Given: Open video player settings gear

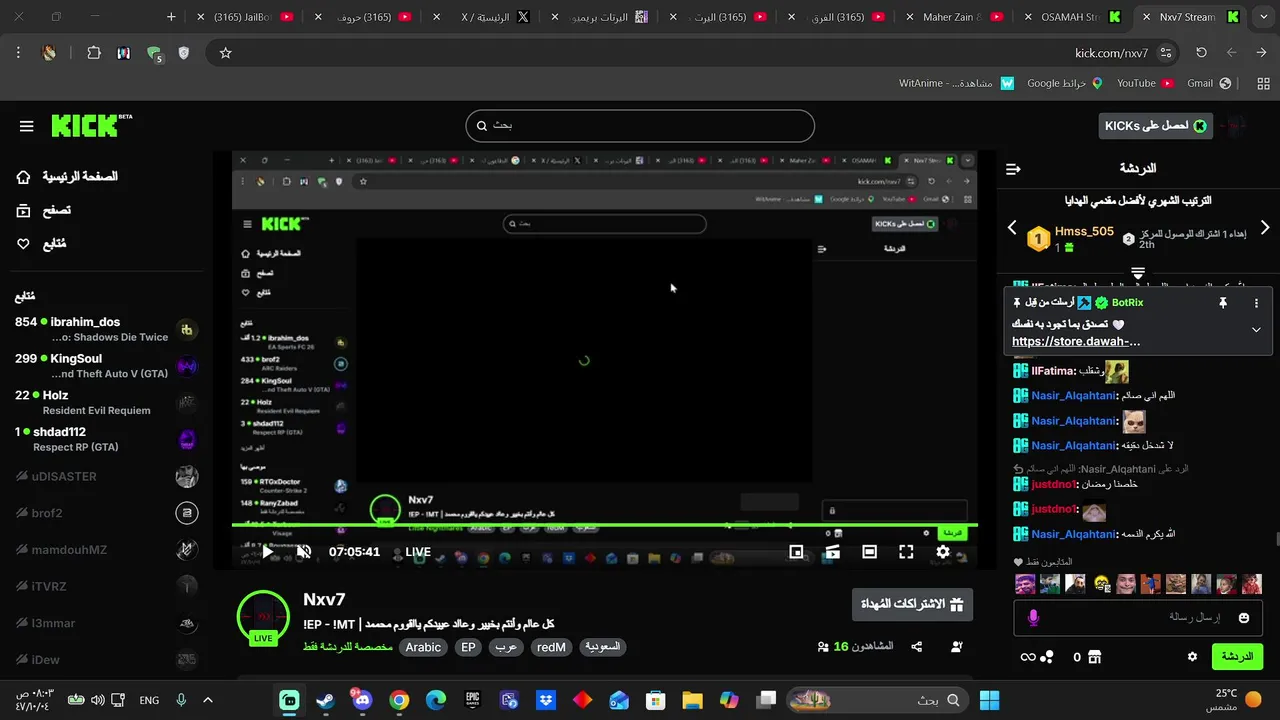Looking at the screenshot, I should coord(943,551).
